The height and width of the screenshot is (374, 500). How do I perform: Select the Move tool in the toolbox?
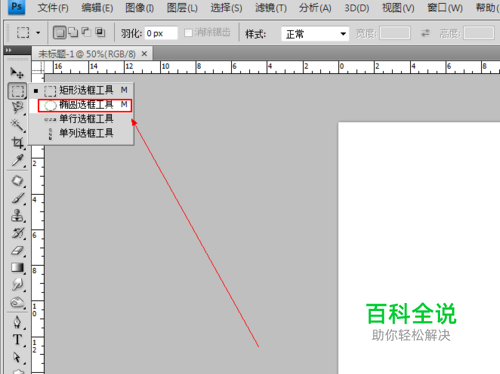point(17,72)
